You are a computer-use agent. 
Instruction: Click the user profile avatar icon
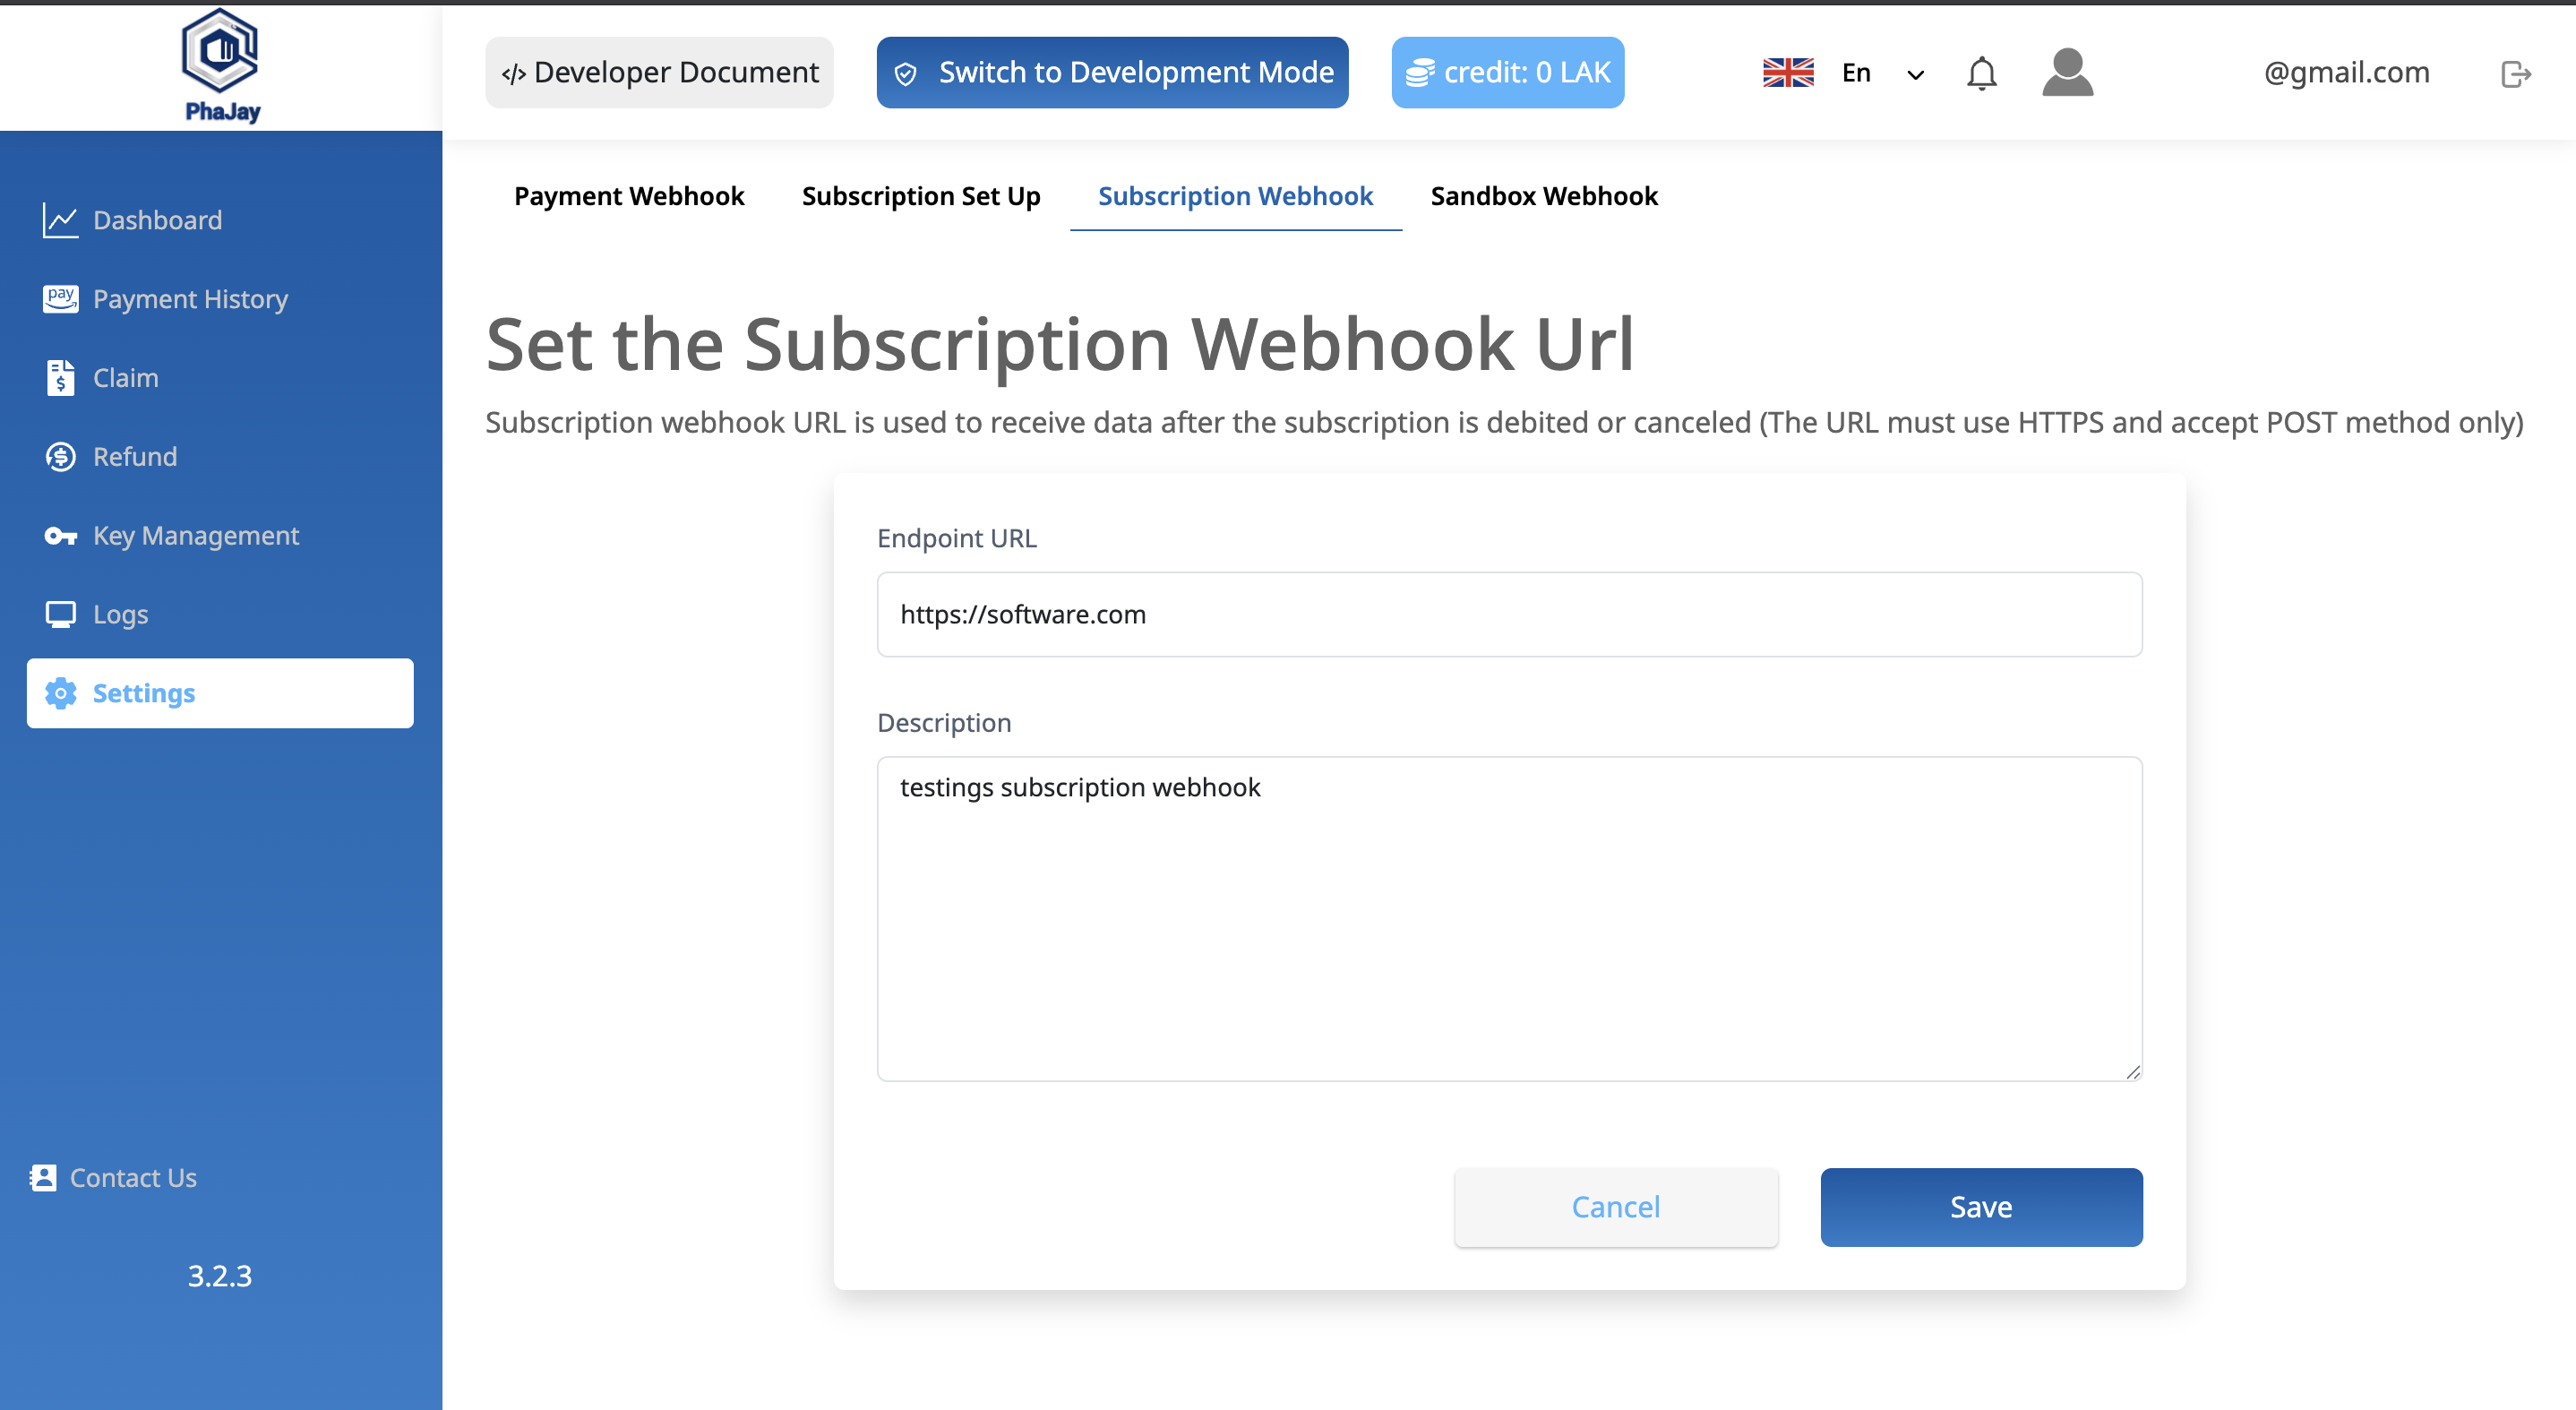[x=2067, y=73]
